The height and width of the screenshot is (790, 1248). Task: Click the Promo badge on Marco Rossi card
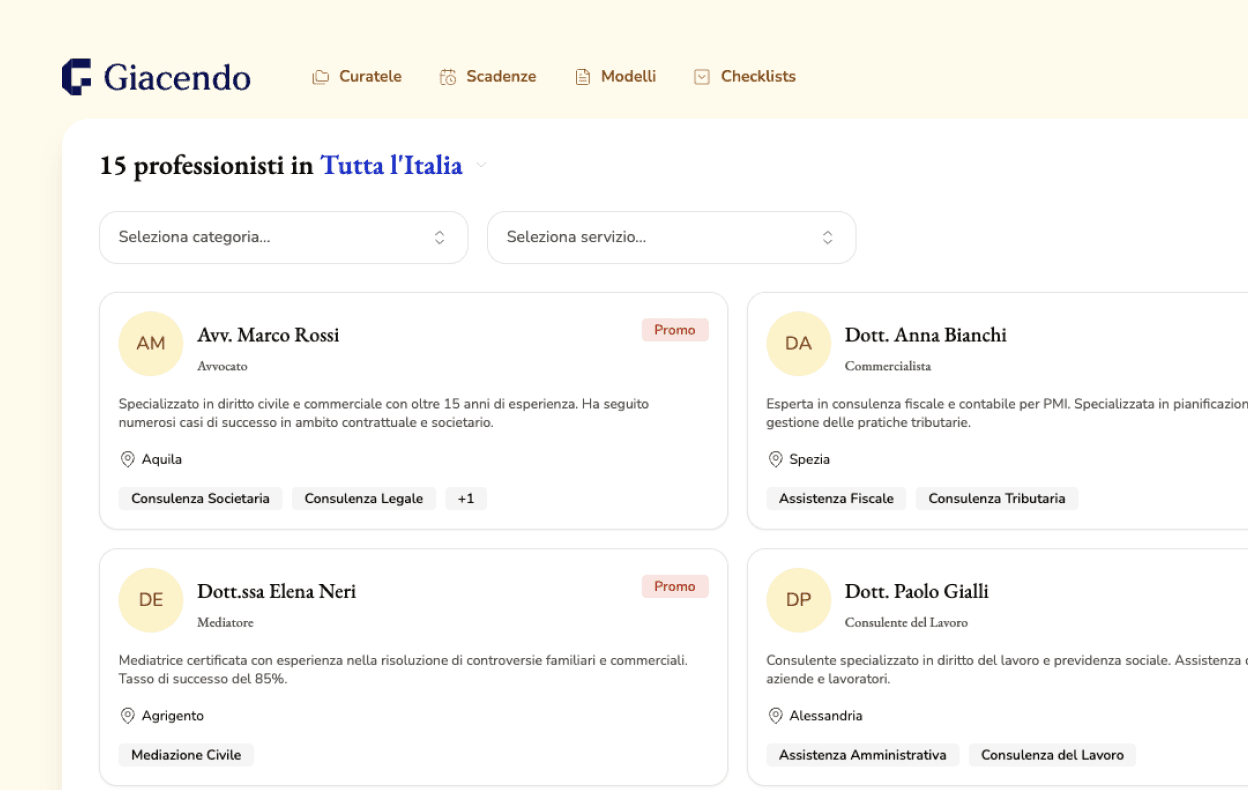[675, 330]
